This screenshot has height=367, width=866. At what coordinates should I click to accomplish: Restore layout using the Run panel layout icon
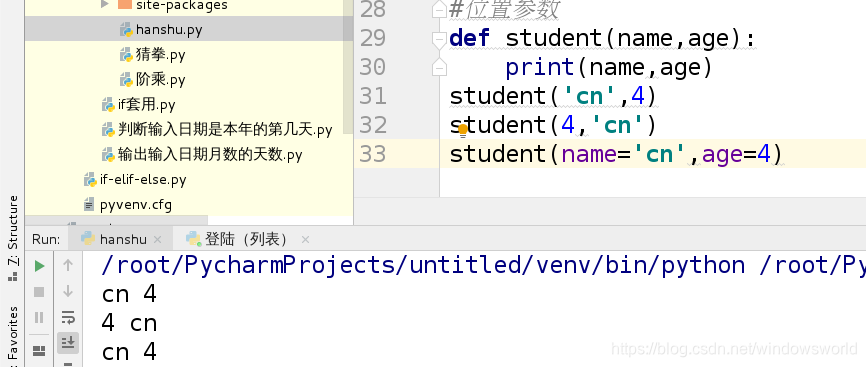(39, 350)
